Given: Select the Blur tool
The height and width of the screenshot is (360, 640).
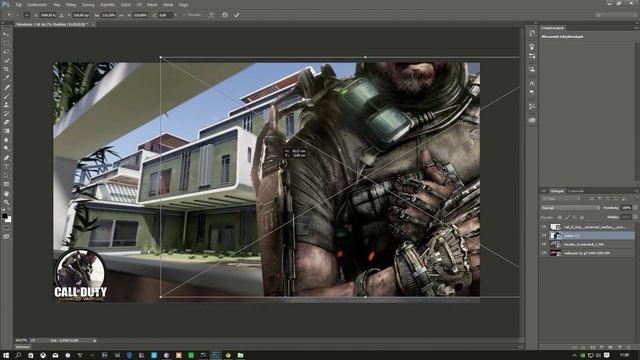Looking at the screenshot, I should click(x=6, y=140).
